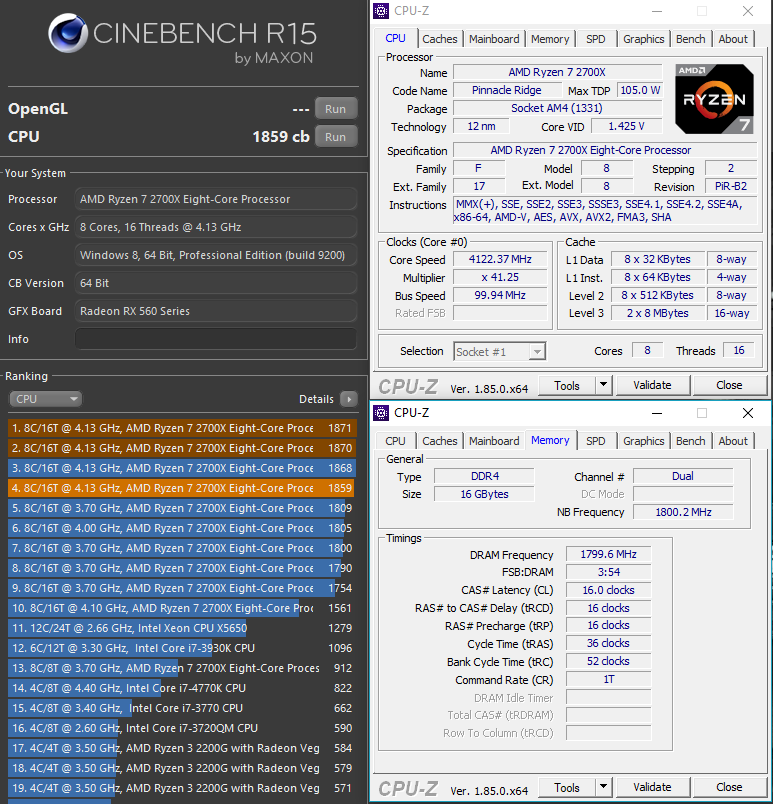Click the empty Info field in Cinebench
The width and height of the screenshot is (773, 804).
coord(216,339)
